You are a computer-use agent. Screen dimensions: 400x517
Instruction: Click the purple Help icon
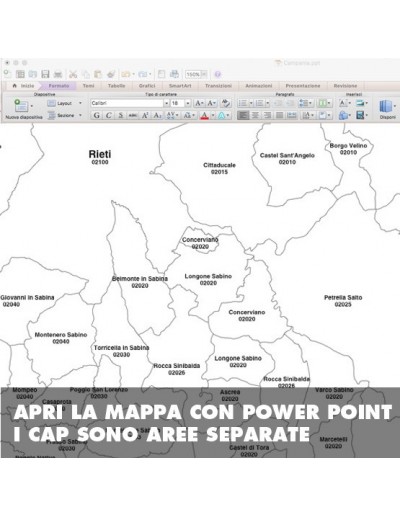tap(218, 74)
